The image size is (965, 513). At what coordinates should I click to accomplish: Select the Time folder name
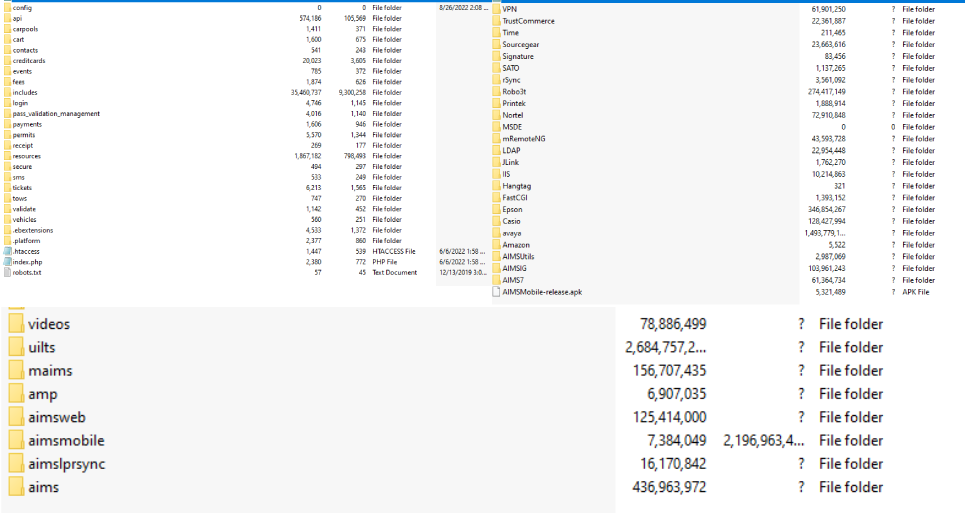pos(510,33)
